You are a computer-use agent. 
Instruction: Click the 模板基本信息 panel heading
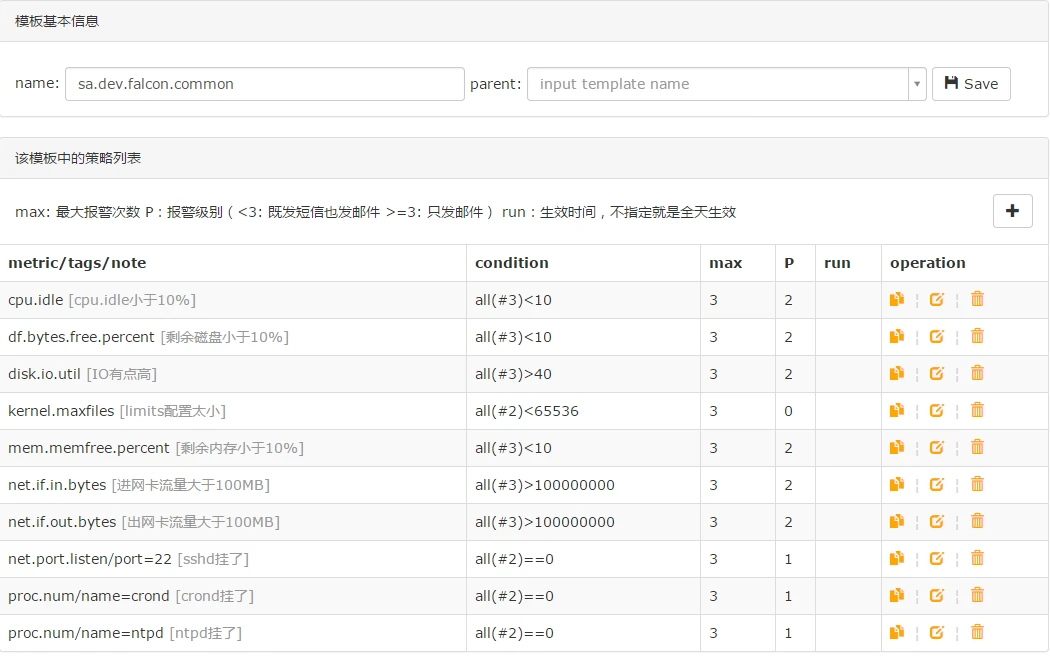[57, 21]
